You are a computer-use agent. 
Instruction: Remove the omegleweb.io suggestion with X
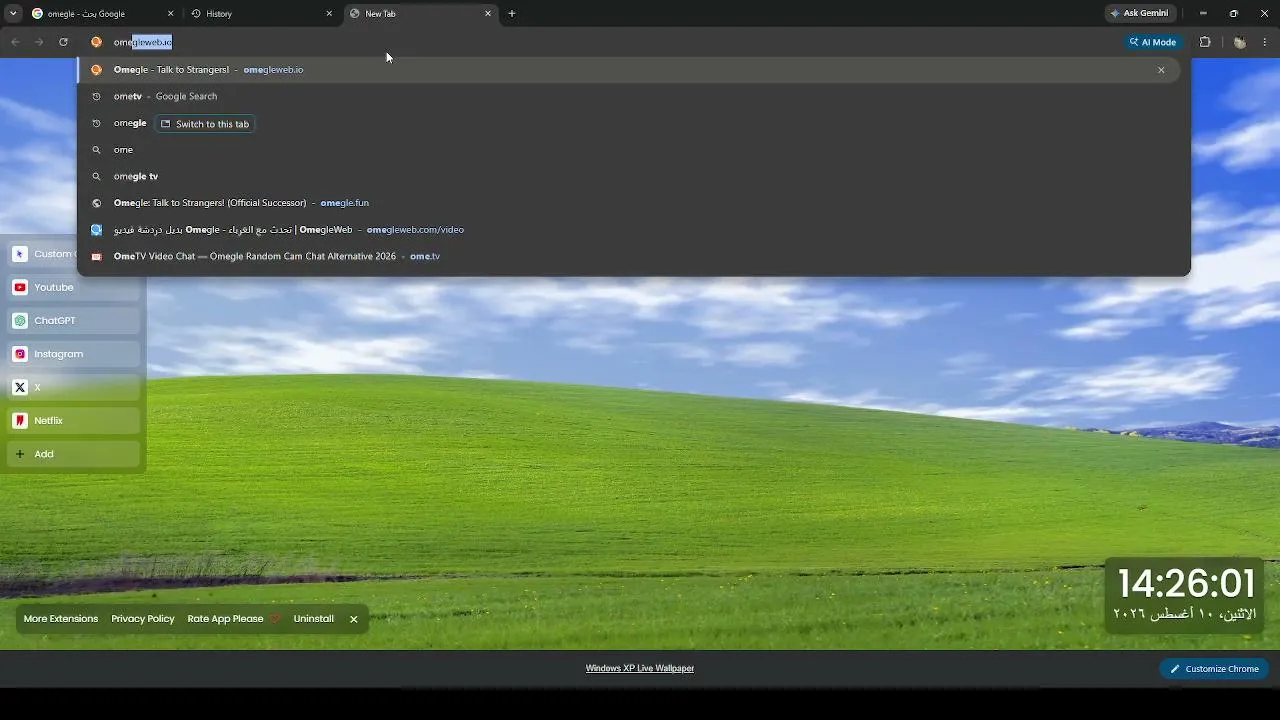click(1161, 70)
